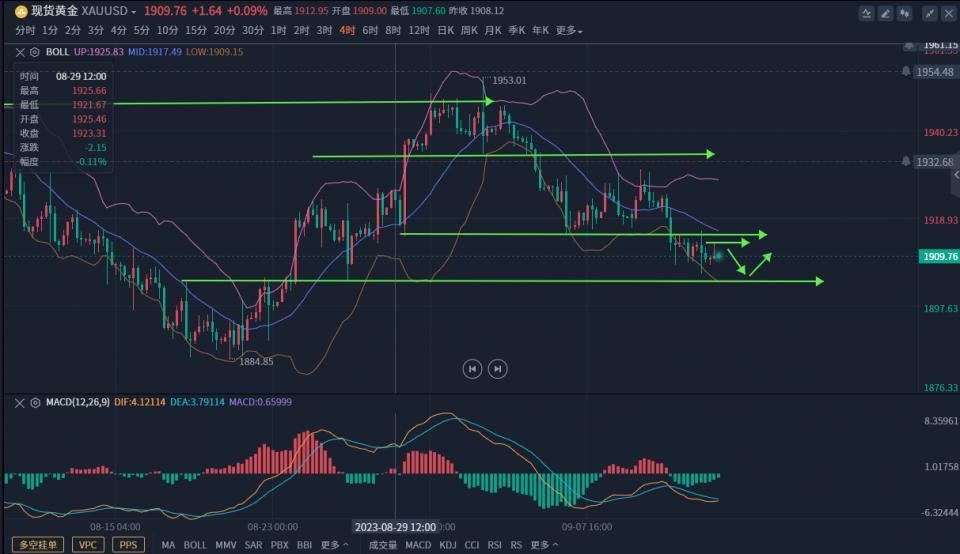960x554 pixels.
Task: Switch to 日K daily chart
Action: point(446,30)
